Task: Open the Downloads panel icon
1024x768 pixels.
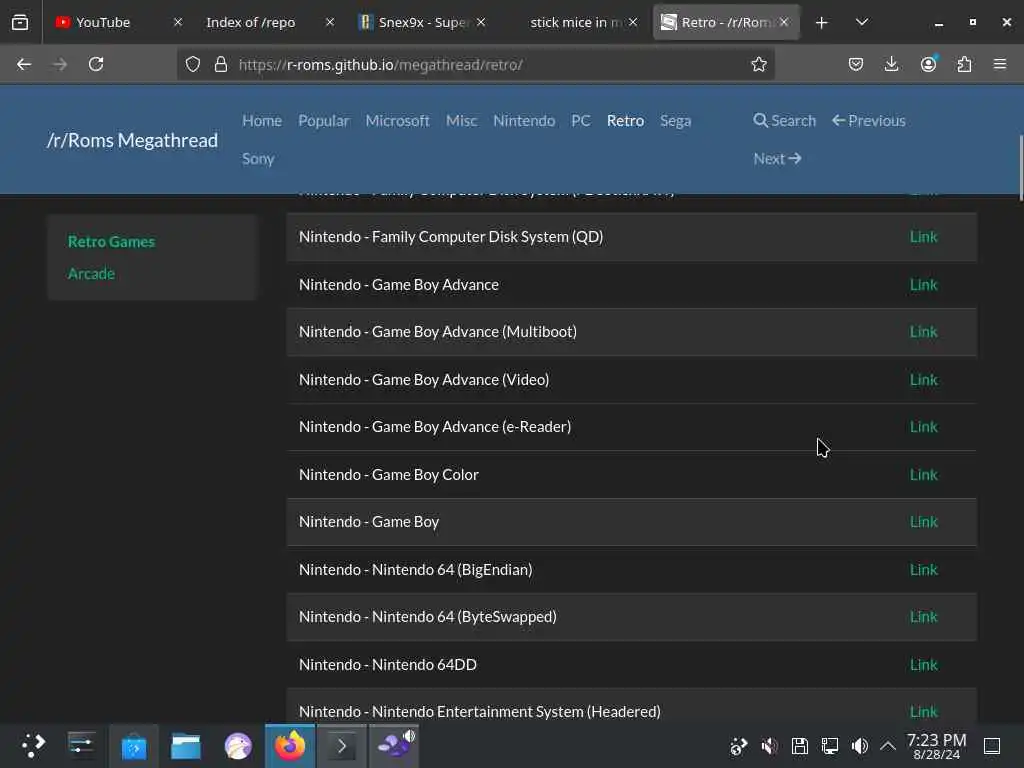Action: [891, 64]
